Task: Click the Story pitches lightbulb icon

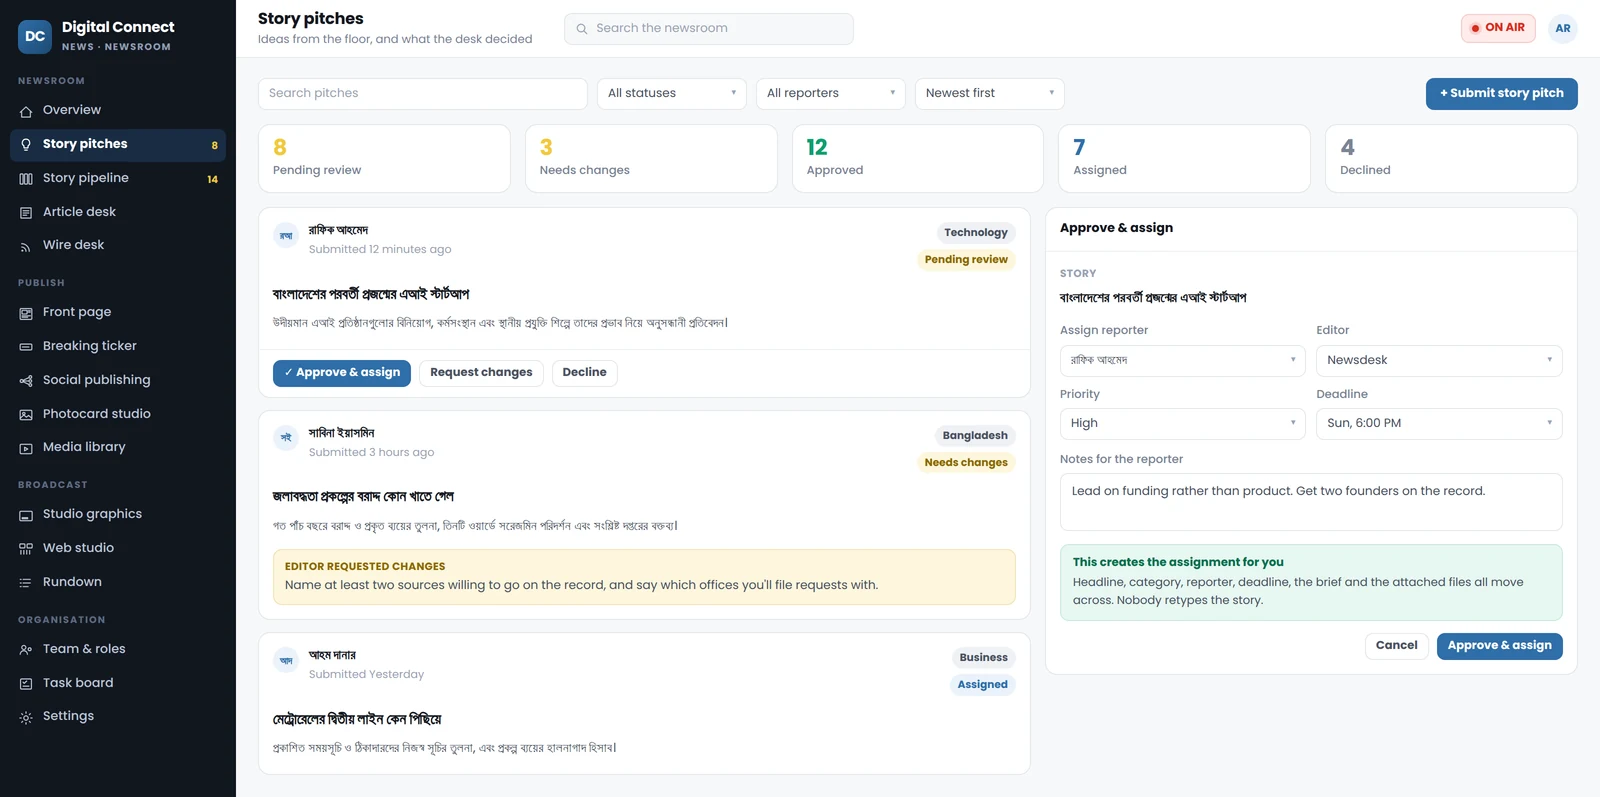Action: [x=26, y=145]
